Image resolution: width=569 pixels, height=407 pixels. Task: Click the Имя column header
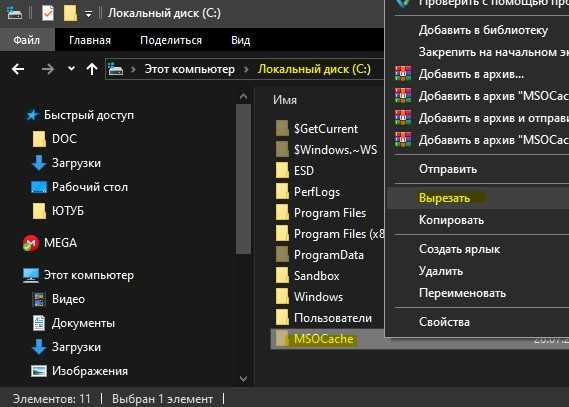(285, 100)
